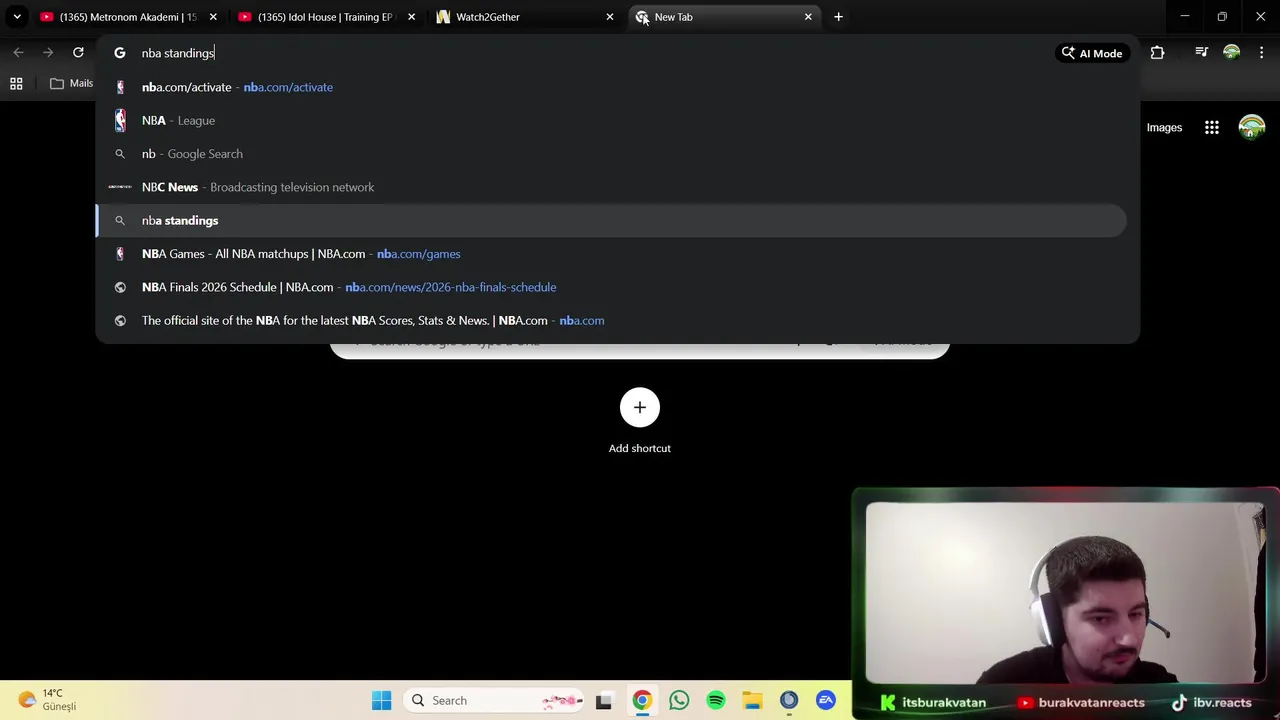Open the Chrome three-dot menu
The width and height of the screenshot is (1280, 720).
[1262, 52]
